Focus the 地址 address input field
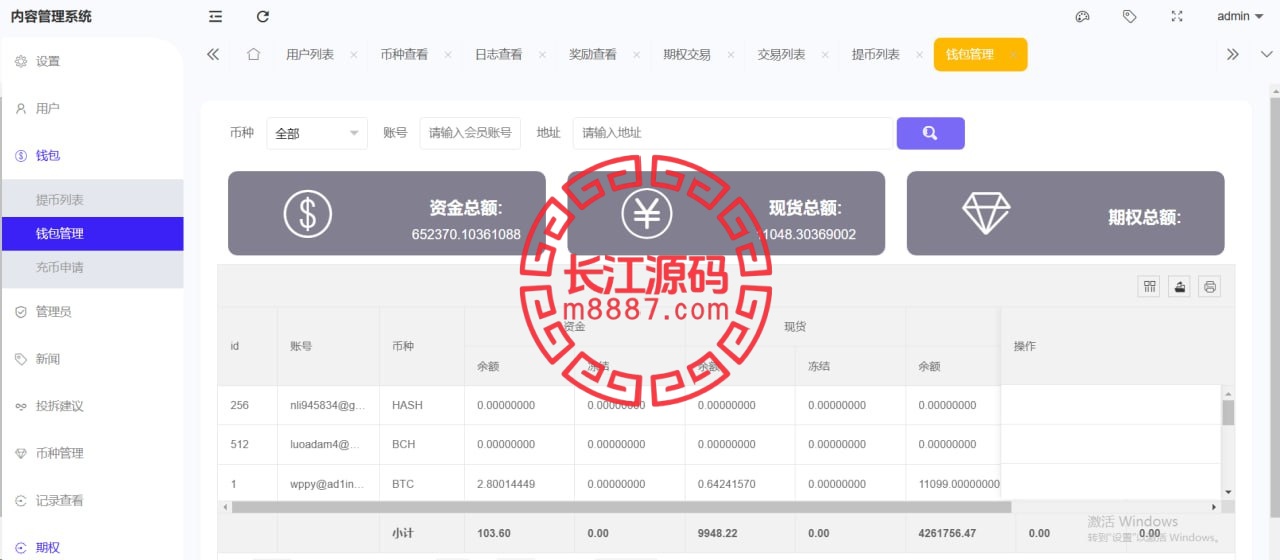Screen dimensions: 1280x560 (x=732, y=133)
